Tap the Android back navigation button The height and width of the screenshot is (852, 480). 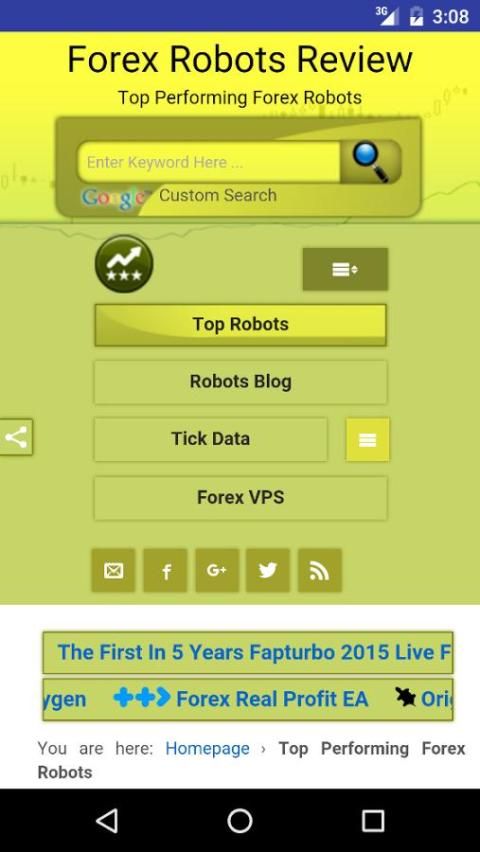[107, 820]
